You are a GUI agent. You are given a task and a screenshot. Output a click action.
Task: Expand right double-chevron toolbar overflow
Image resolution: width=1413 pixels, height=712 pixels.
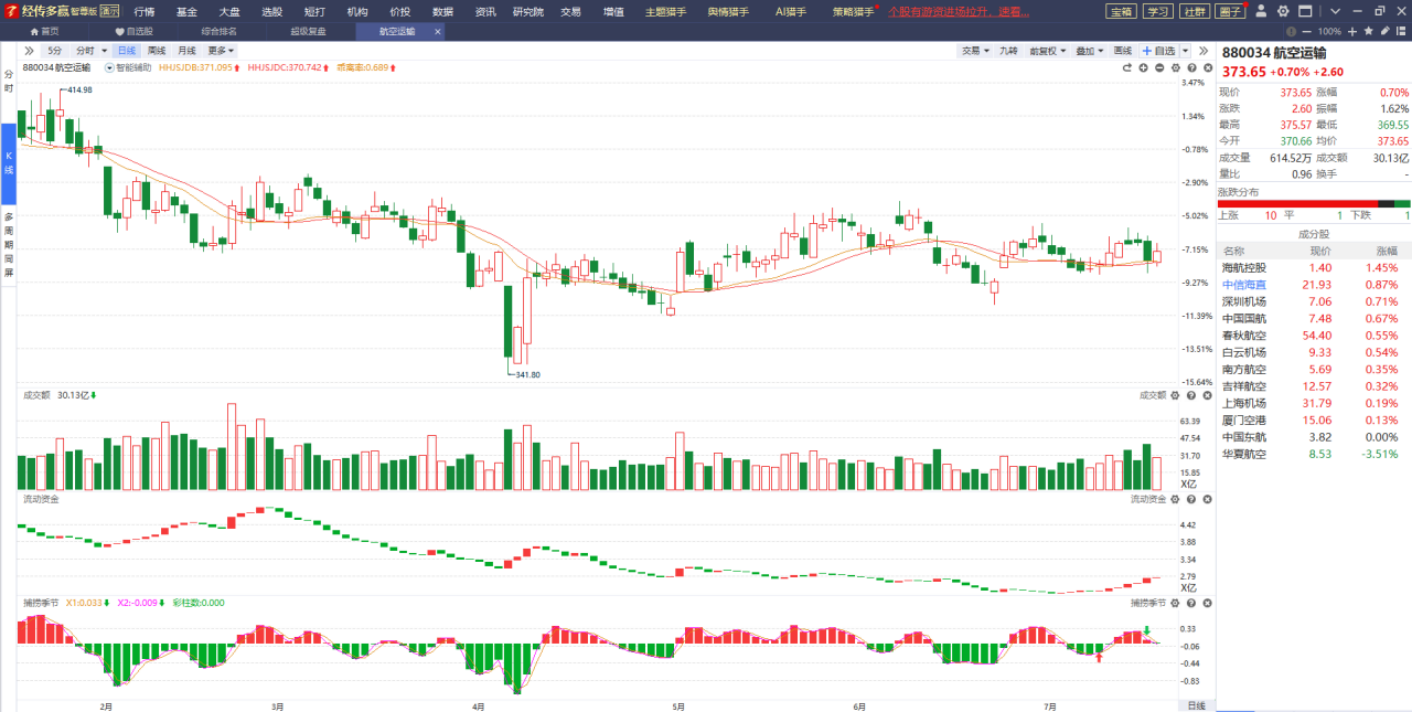1204,50
